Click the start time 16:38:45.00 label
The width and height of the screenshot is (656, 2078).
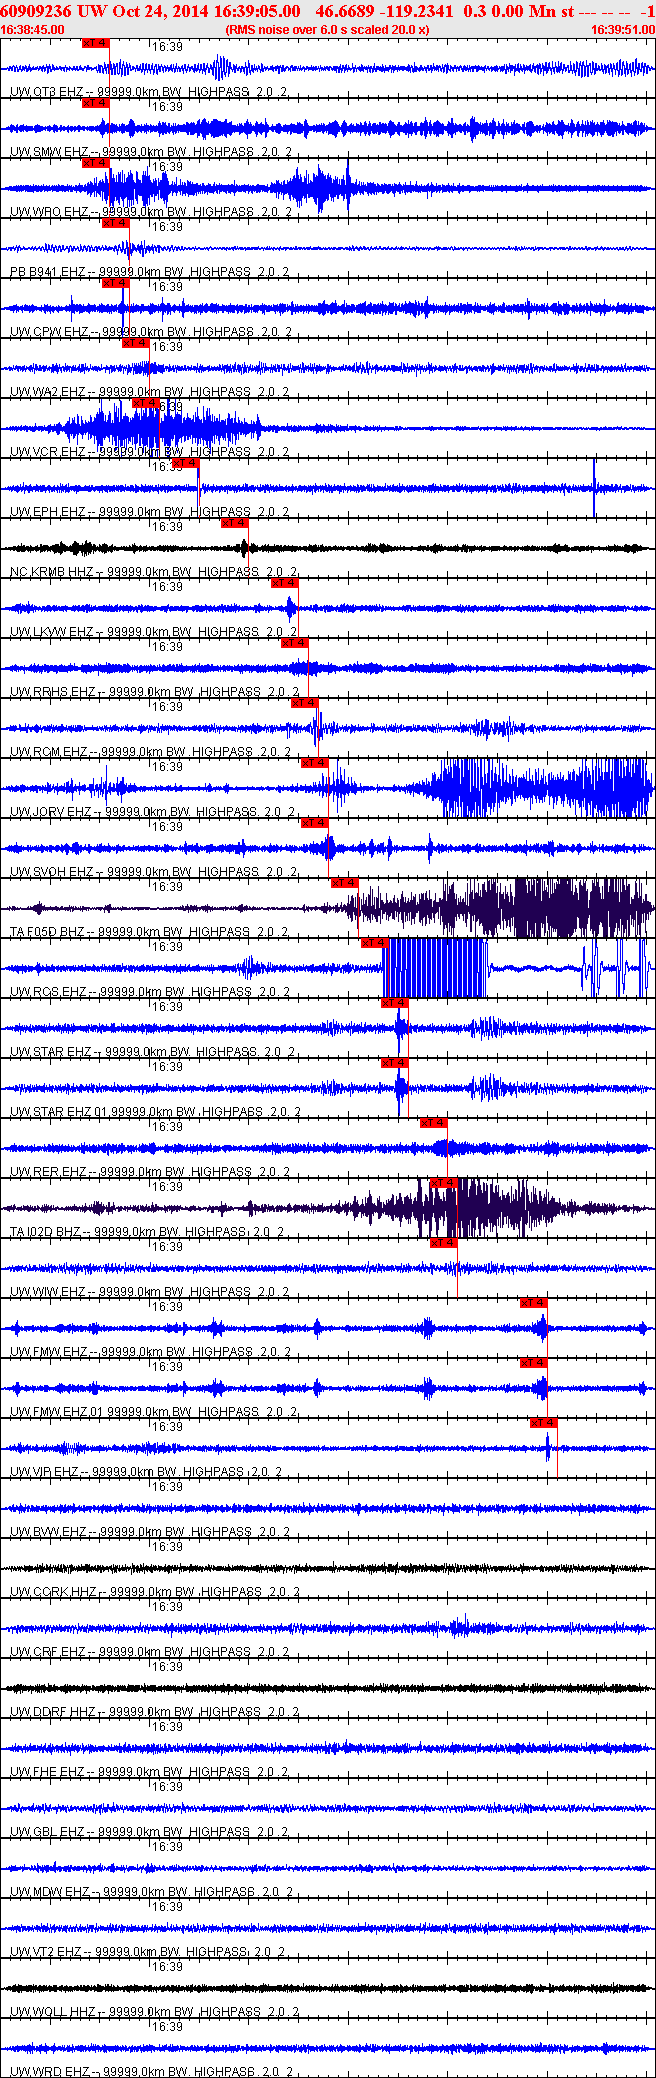(x=33, y=30)
